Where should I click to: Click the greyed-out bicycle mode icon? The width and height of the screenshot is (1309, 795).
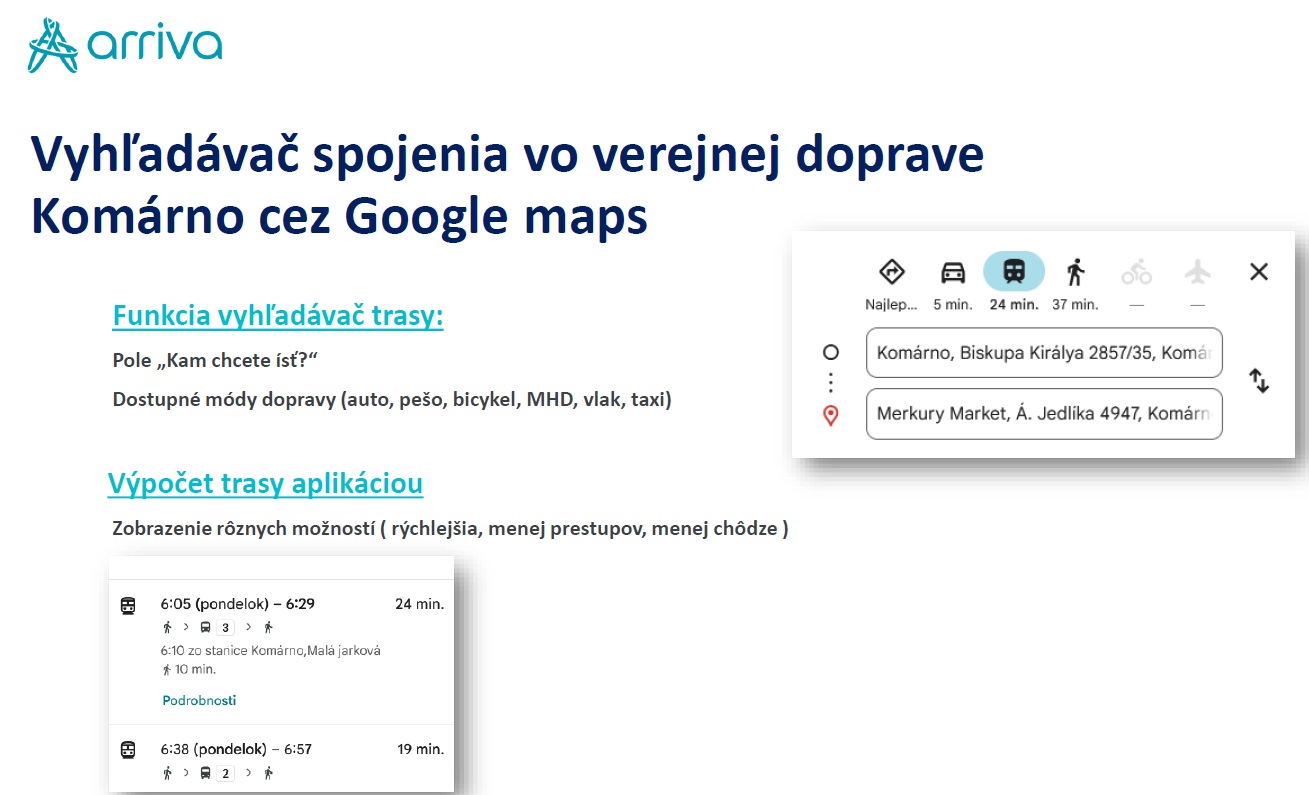point(1136,272)
